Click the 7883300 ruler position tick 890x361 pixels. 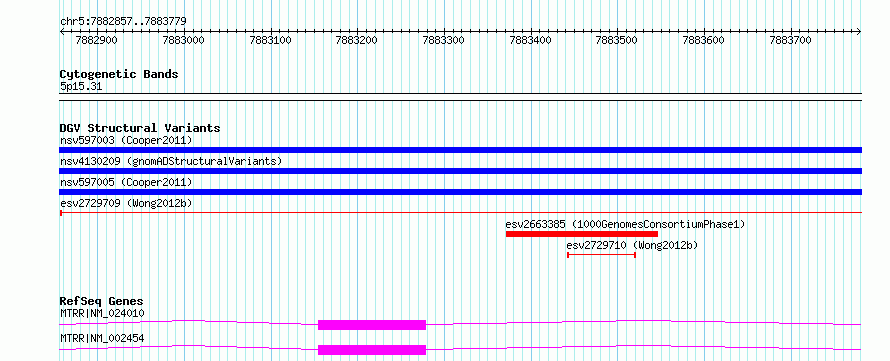(x=444, y=40)
